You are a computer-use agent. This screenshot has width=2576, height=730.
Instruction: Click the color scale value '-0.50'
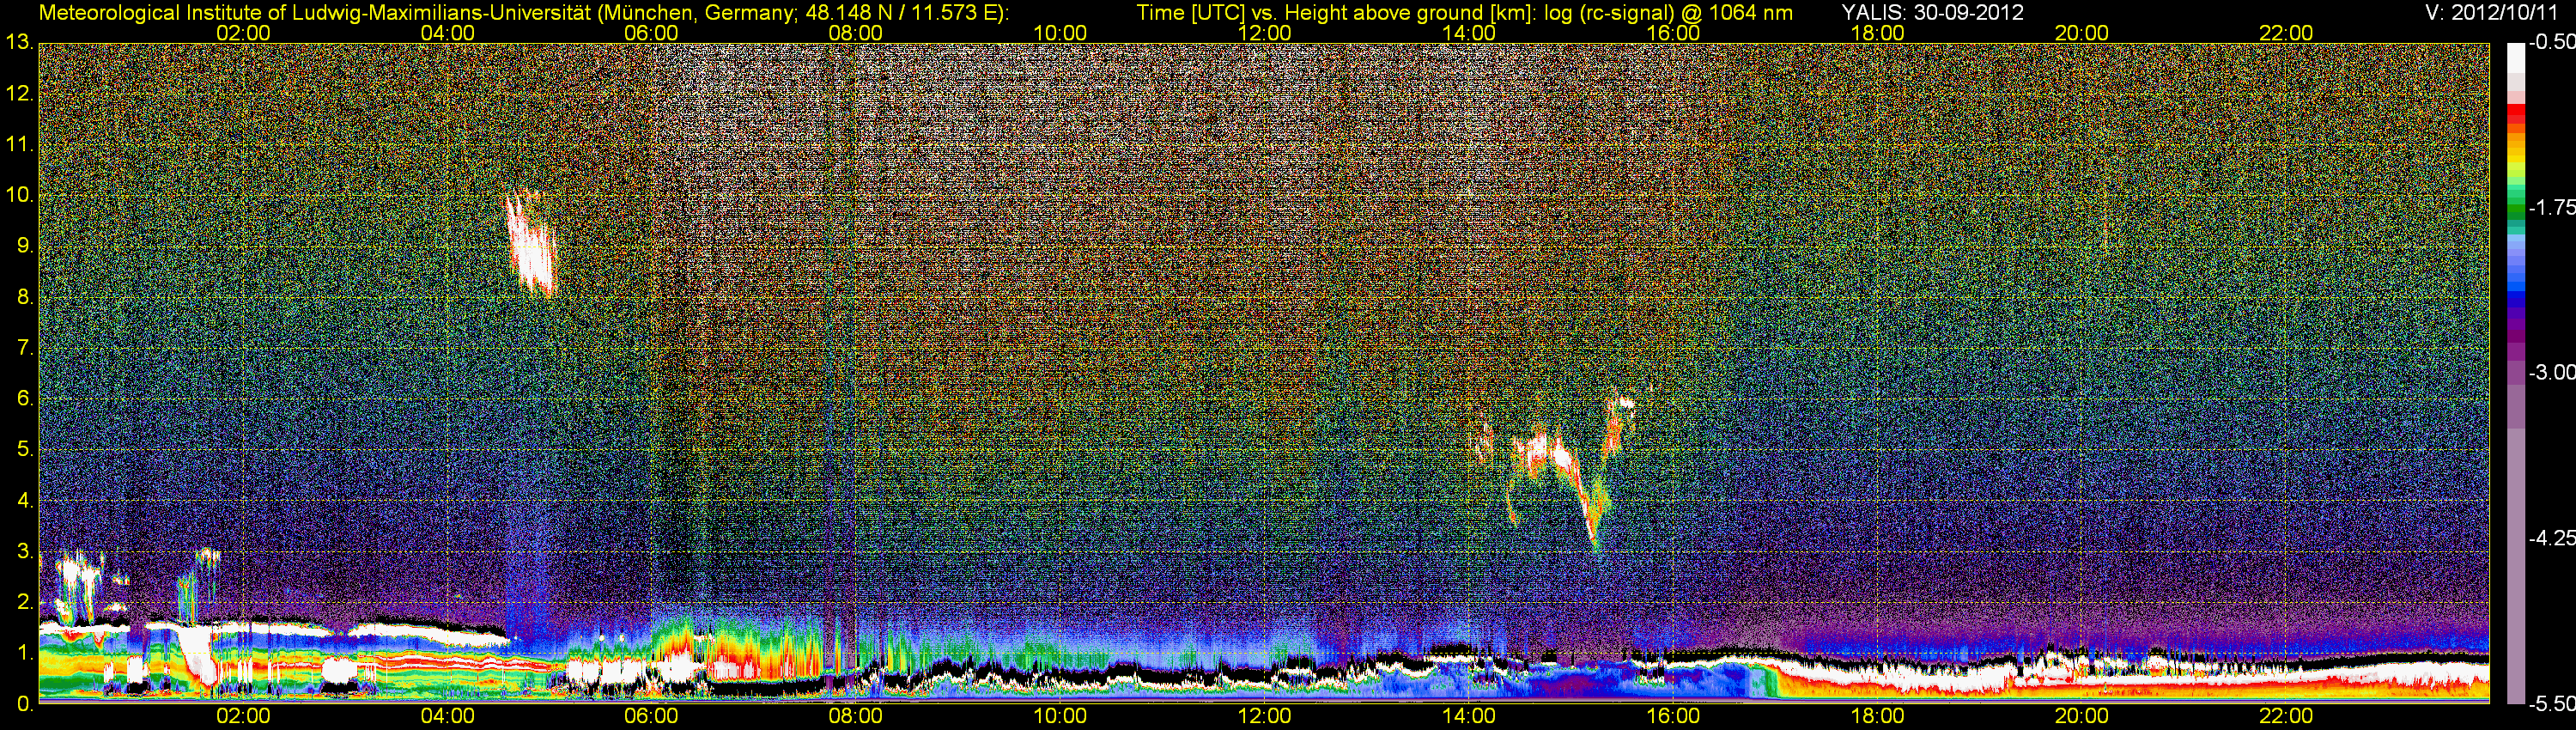pos(2552,42)
